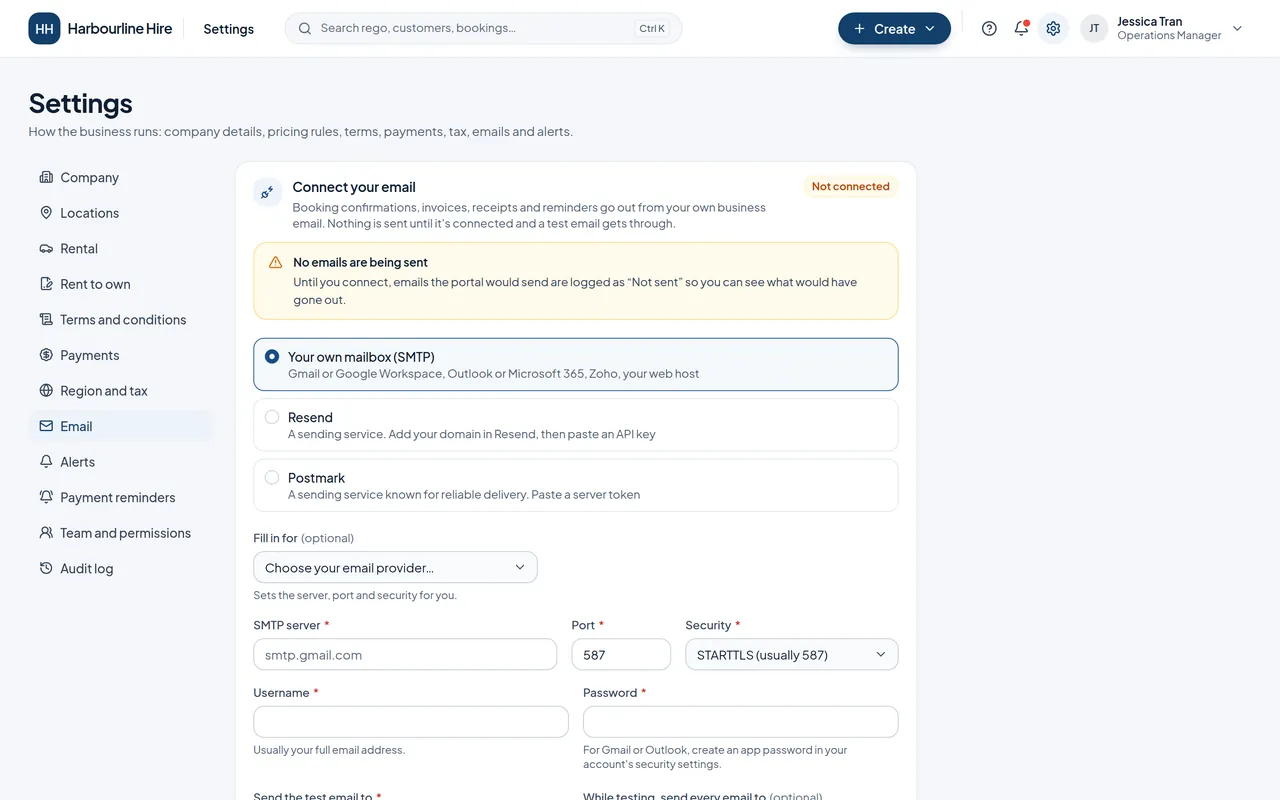
Task: Open the notifications bell
Action: pos(1021,29)
